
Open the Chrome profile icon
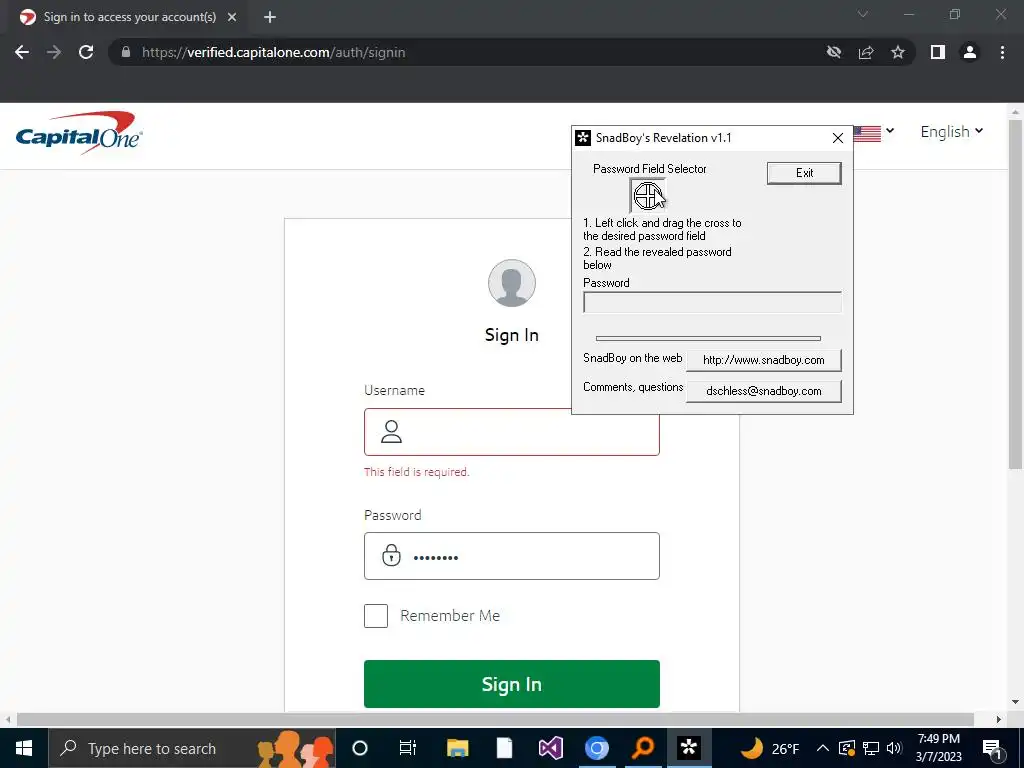click(970, 52)
